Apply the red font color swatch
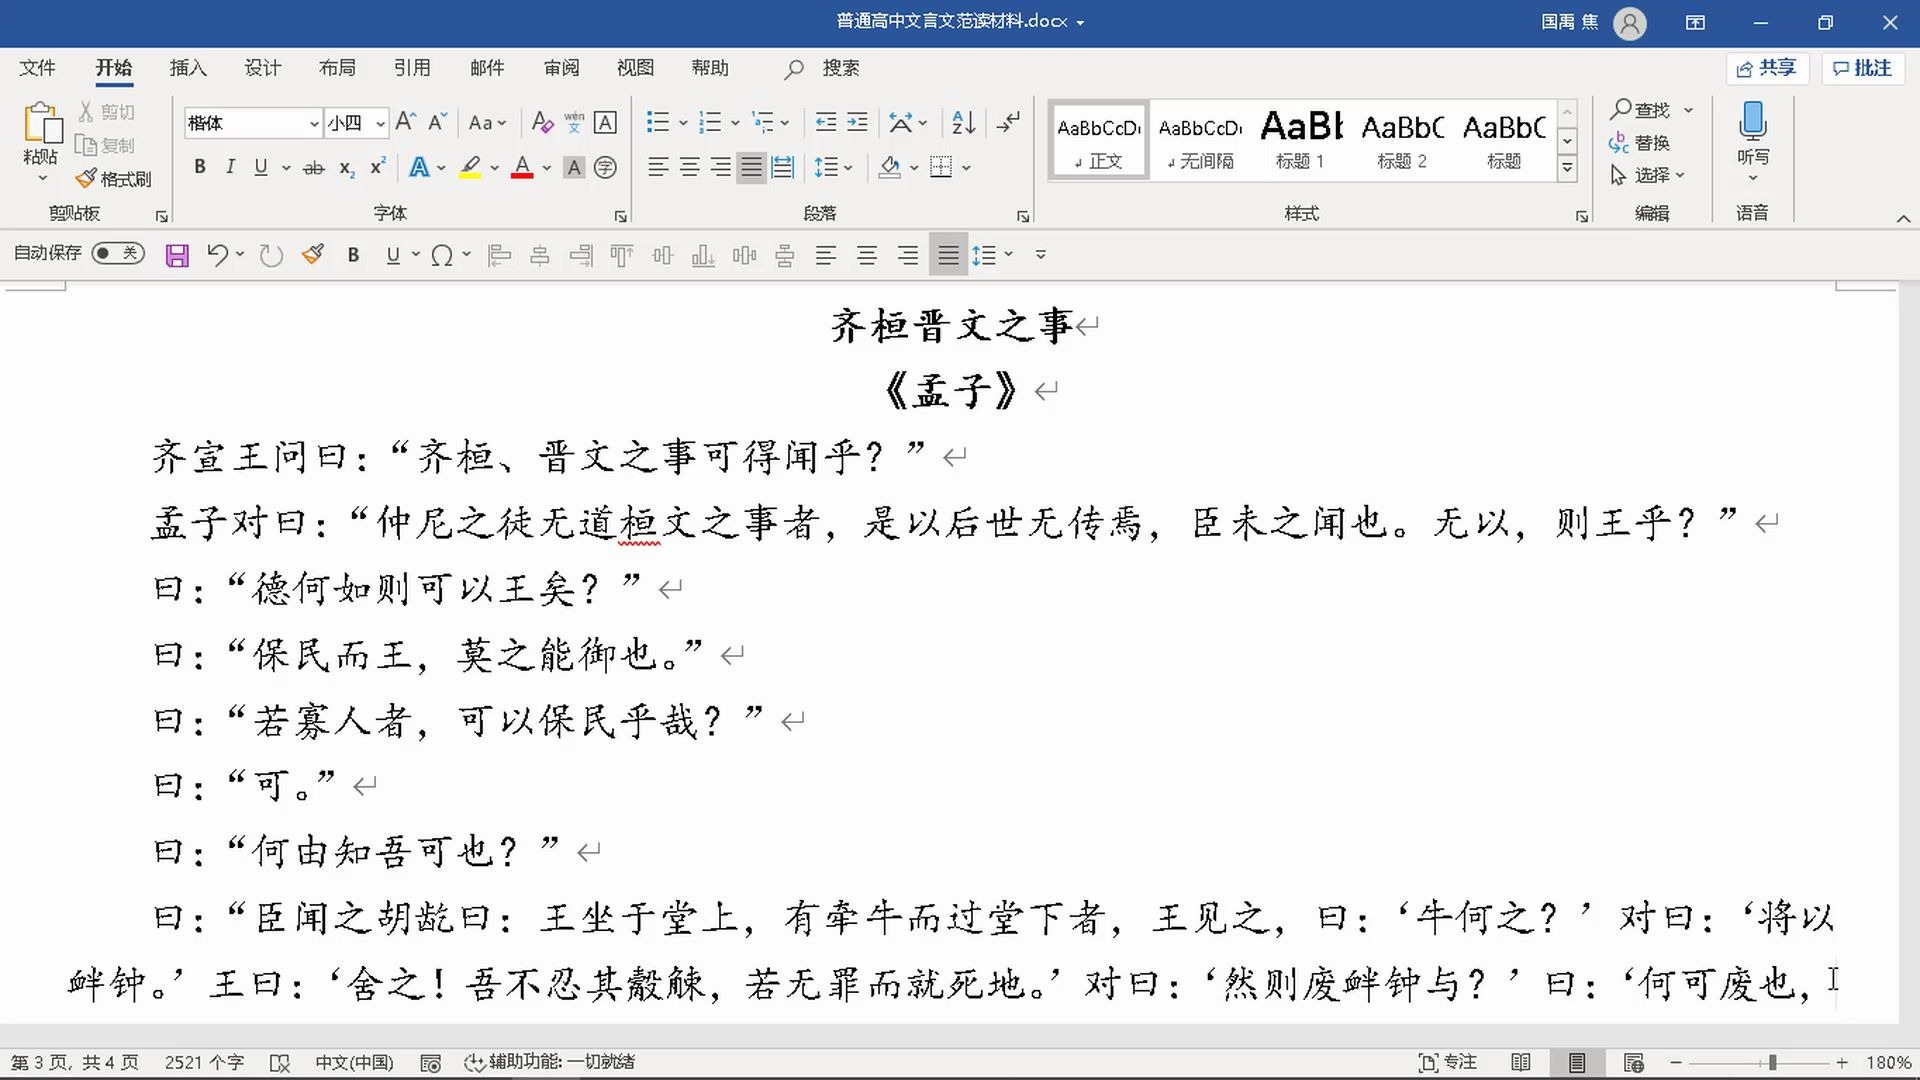Screen dimensions: 1920x1080 tap(522, 168)
